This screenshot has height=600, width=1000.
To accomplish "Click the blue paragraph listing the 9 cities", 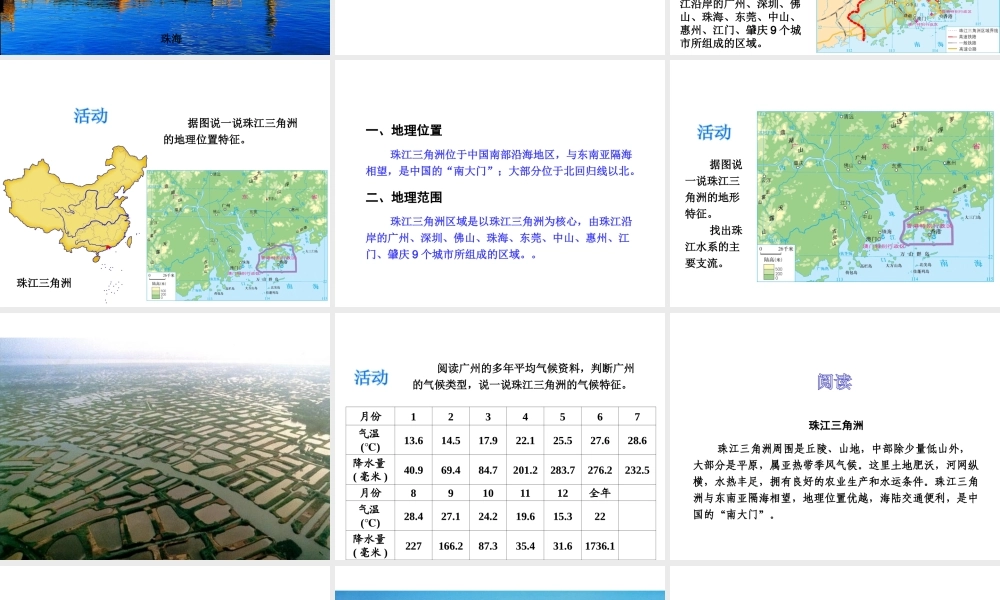I will 499,238.
